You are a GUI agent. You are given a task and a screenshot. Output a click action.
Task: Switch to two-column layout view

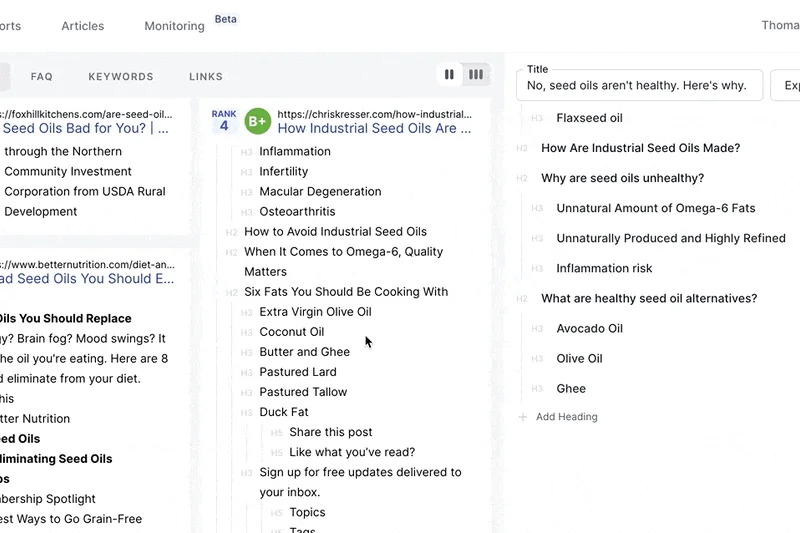point(449,74)
